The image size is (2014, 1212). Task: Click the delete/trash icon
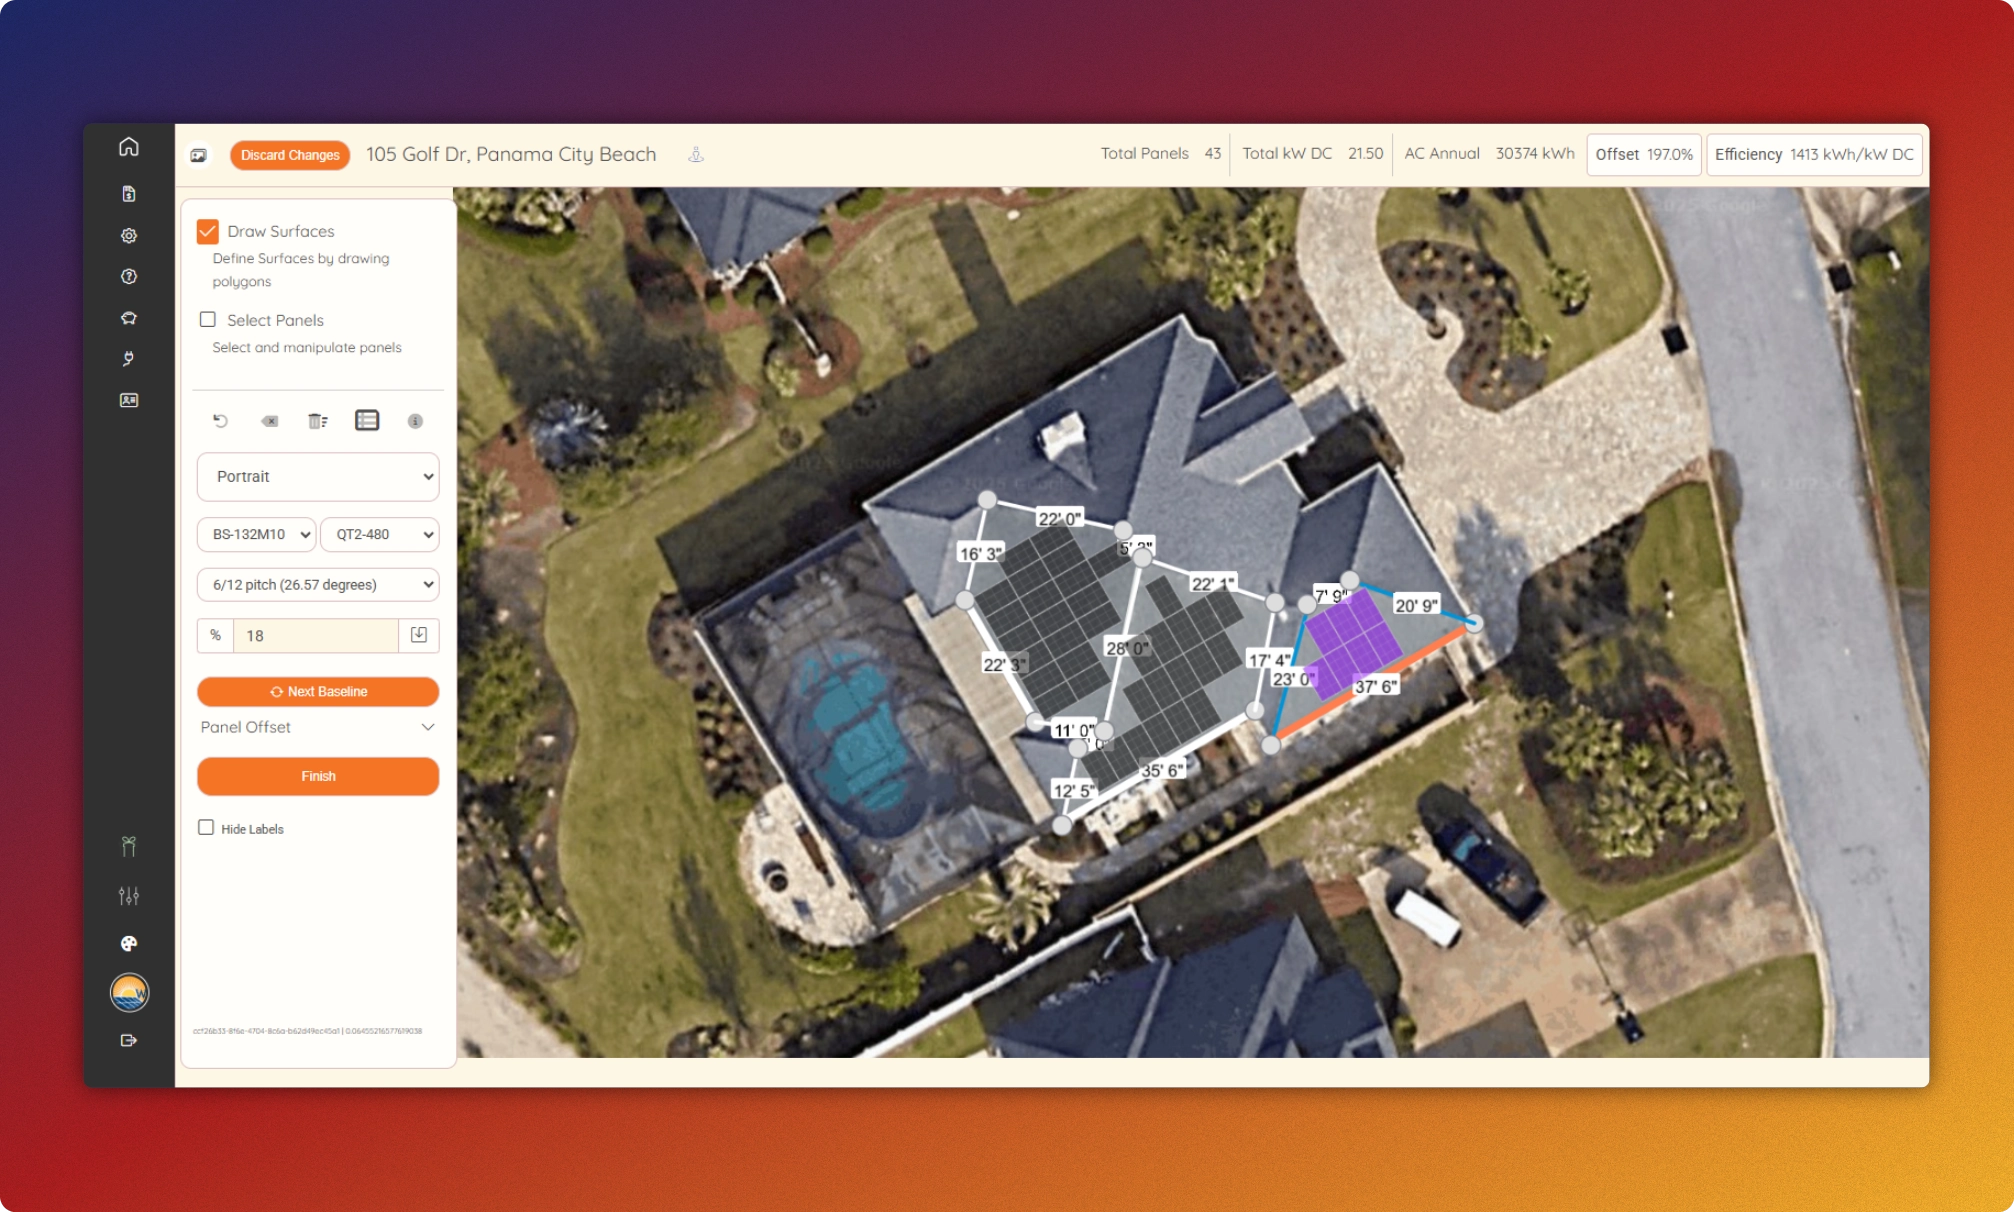tap(318, 421)
